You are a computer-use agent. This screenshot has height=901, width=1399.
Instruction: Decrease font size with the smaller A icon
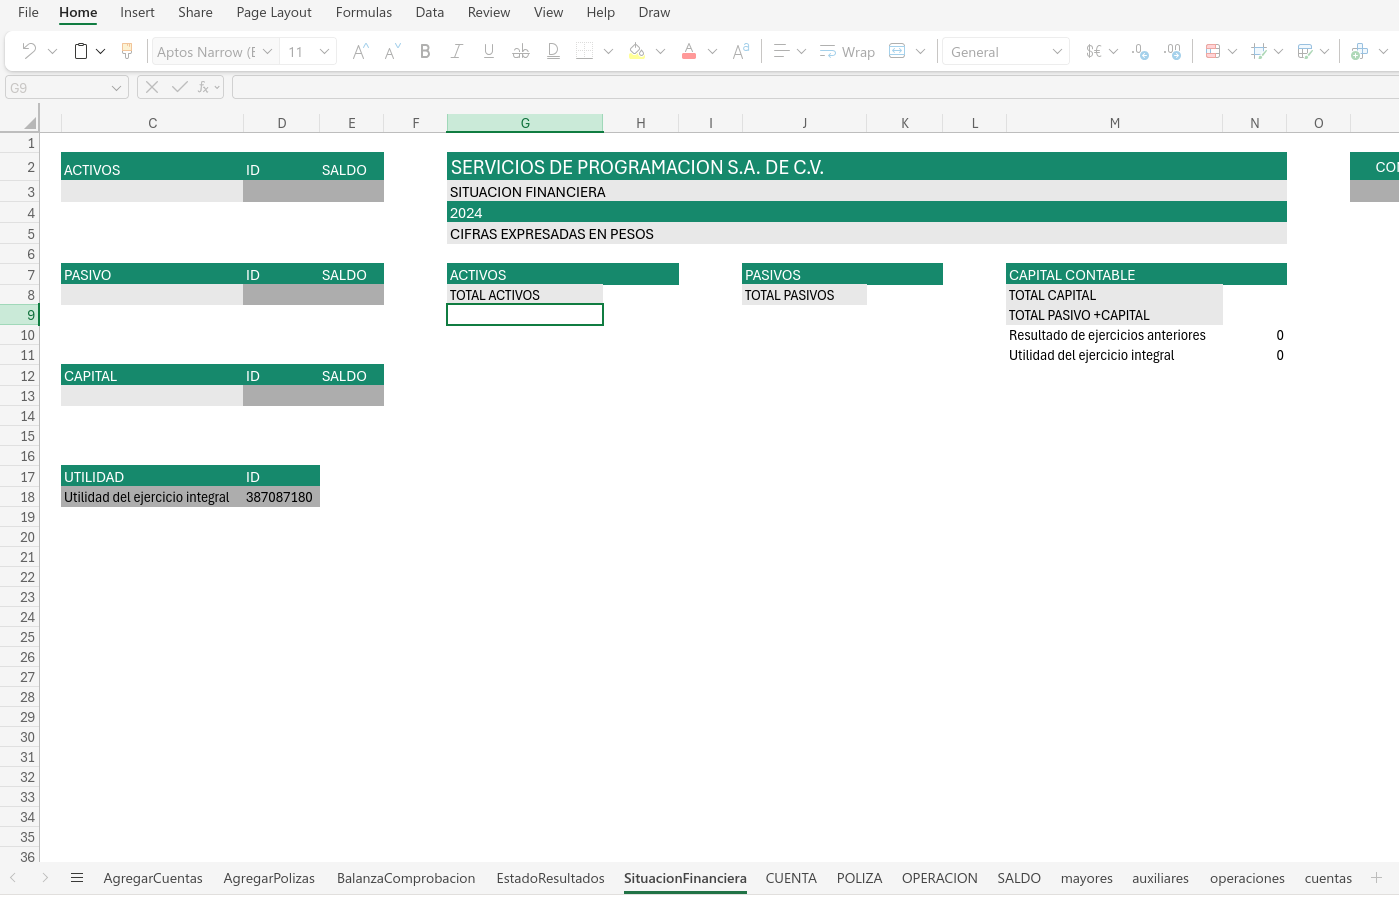pos(393,51)
